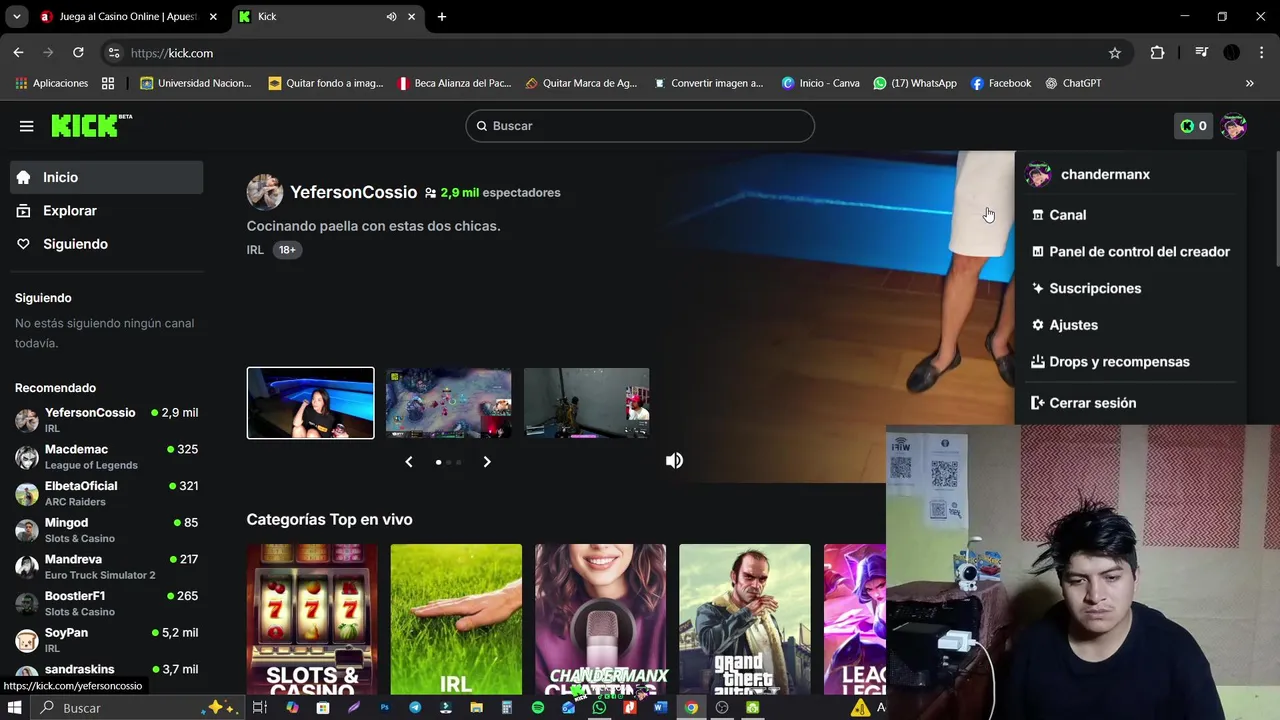Select the League of Legends stream thumbnail
The height and width of the screenshot is (720, 1280).
point(449,403)
